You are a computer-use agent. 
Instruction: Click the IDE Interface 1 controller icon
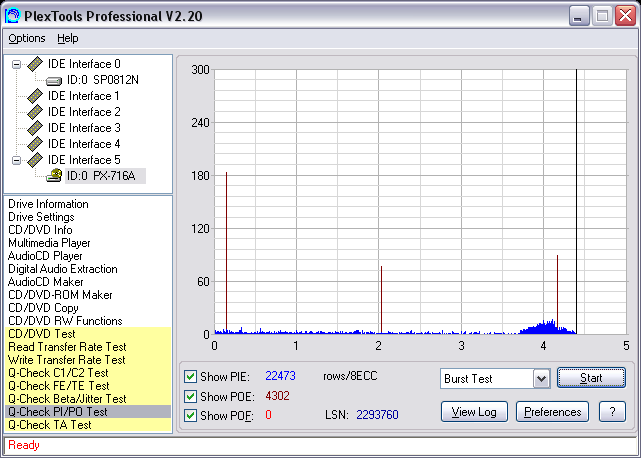point(35,96)
